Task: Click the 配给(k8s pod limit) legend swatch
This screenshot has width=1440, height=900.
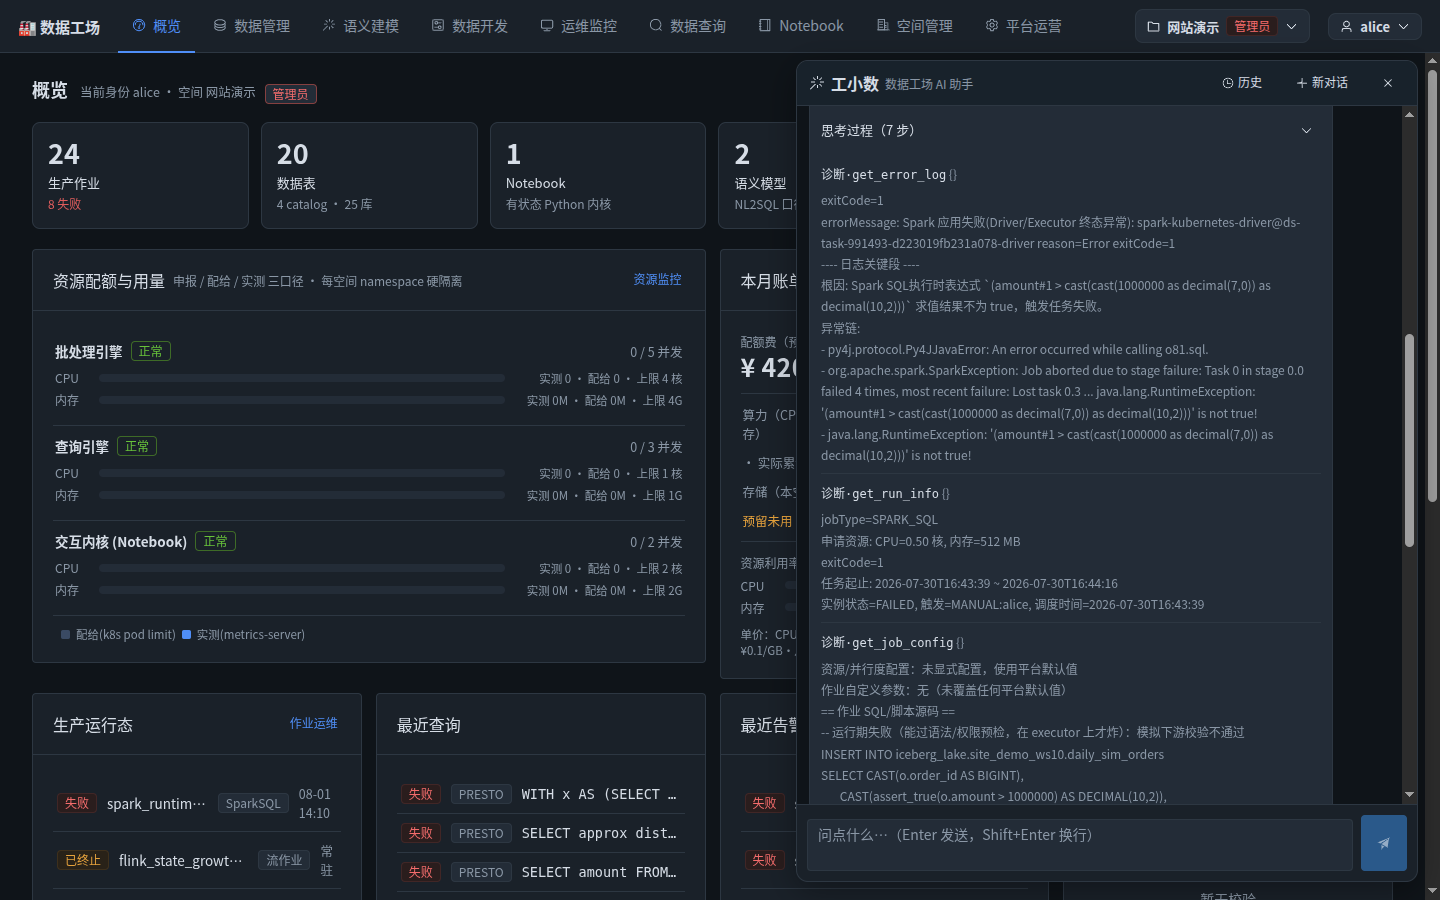Action: [x=65, y=635]
